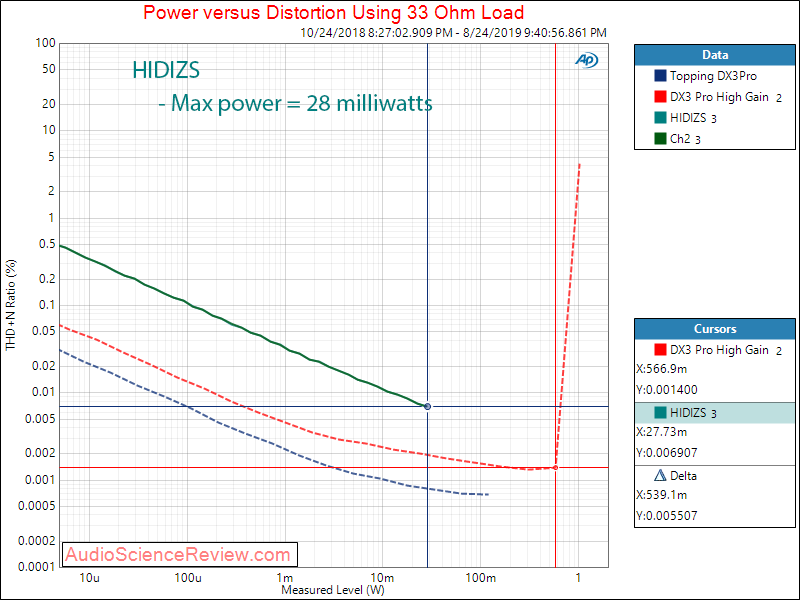This screenshot has height=600, width=800.
Task: Click the Data panel header
Action: [x=714, y=55]
